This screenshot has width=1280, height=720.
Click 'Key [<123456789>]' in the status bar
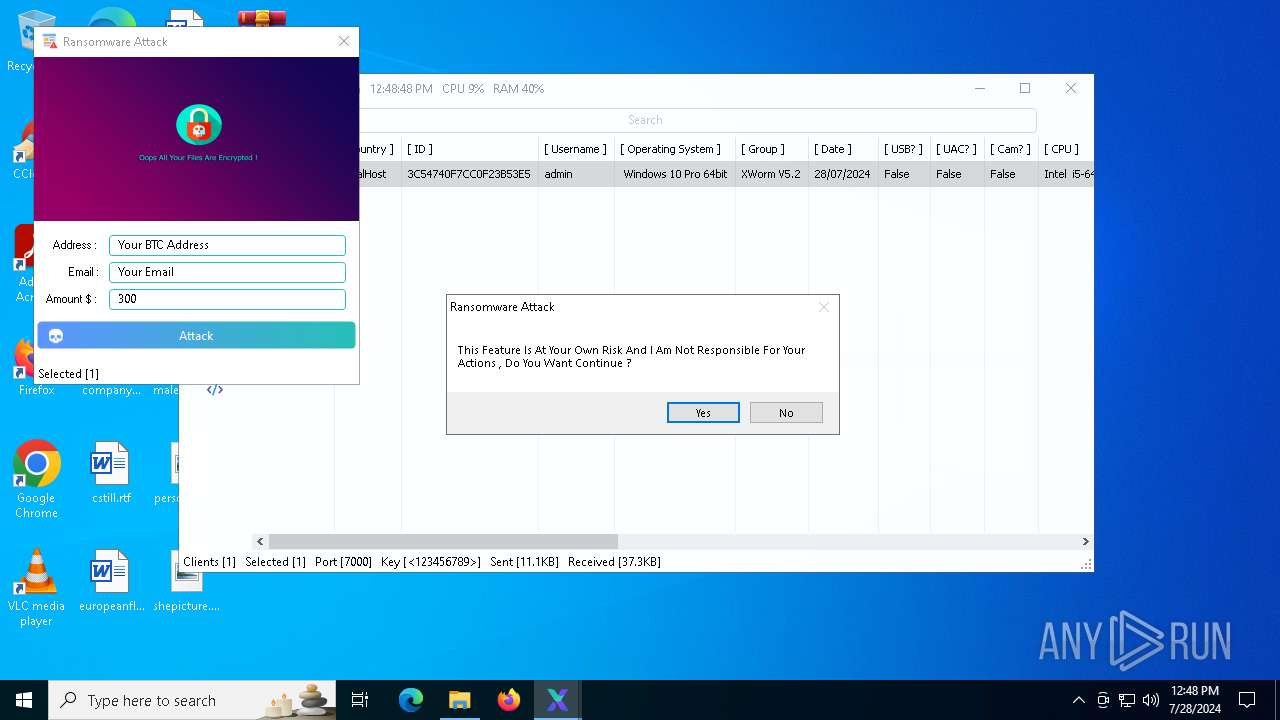click(431, 562)
